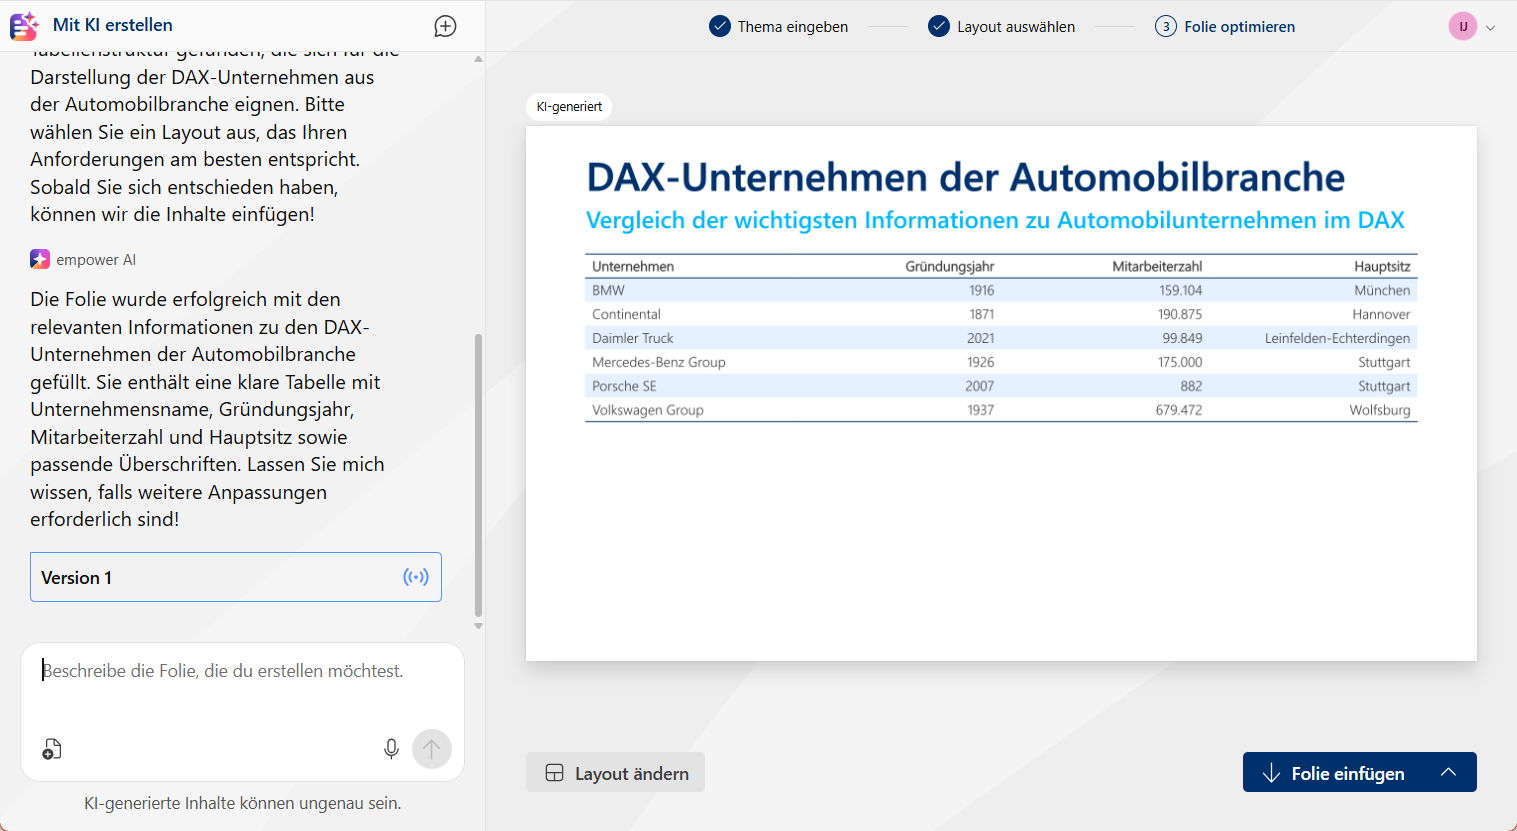1517x831 pixels.
Task: Click the employee count 190.875 cell
Action: tap(1180, 314)
